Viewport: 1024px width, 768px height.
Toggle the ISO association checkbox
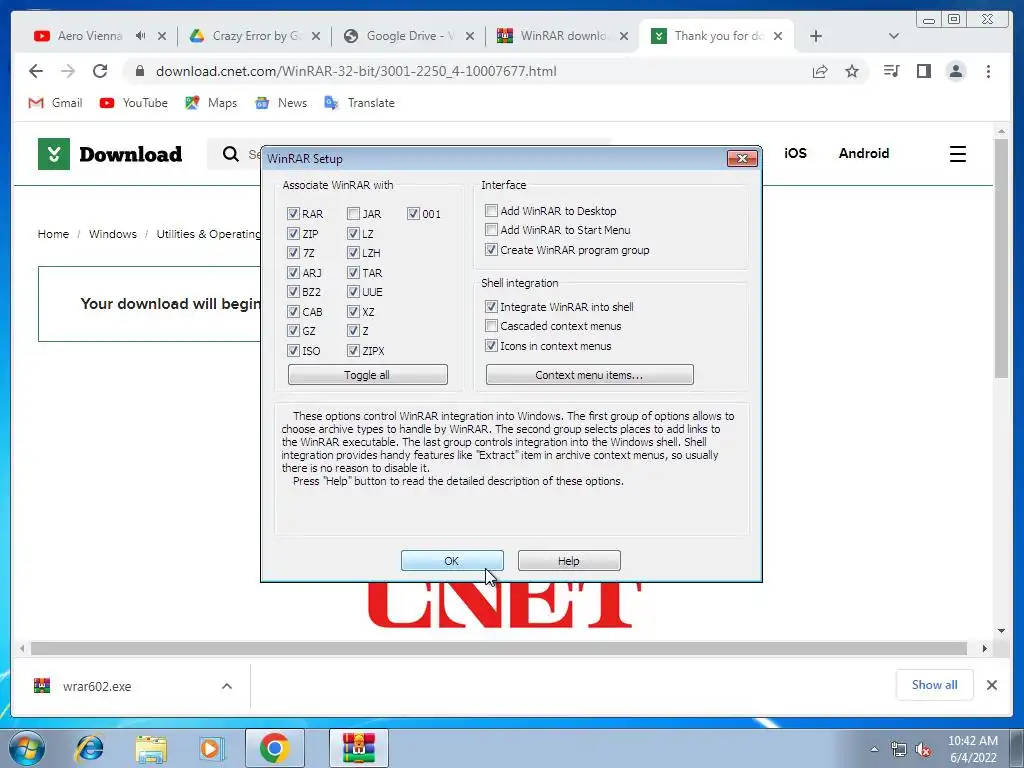tap(293, 351)
